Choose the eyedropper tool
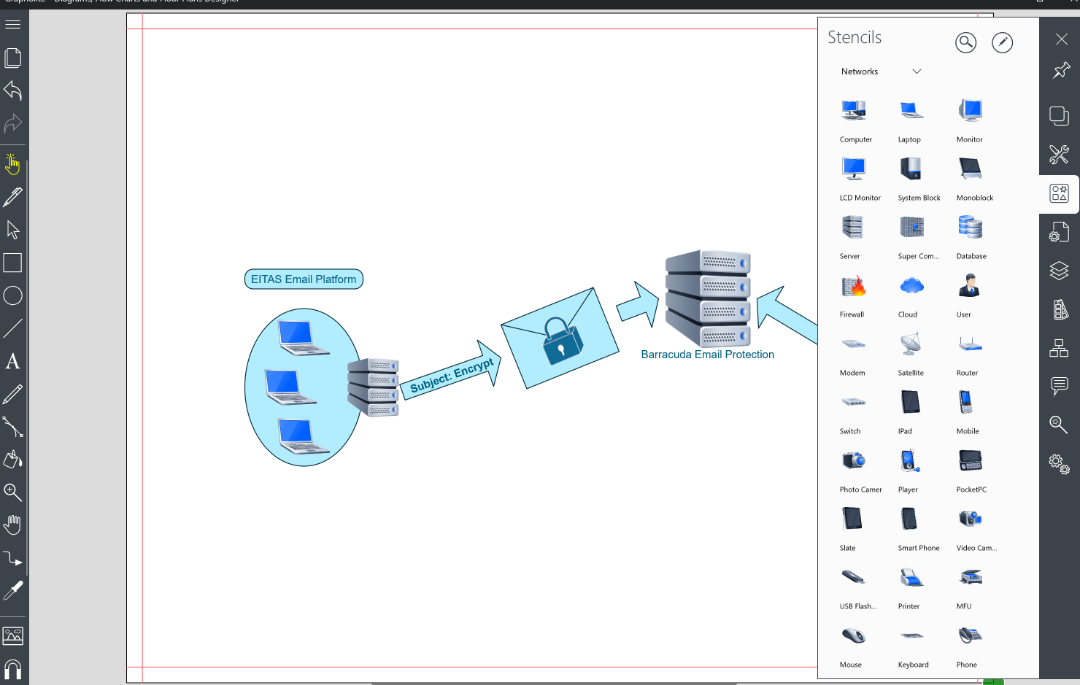The height and width of the screenshot is (685, 1080). [13, 590]
